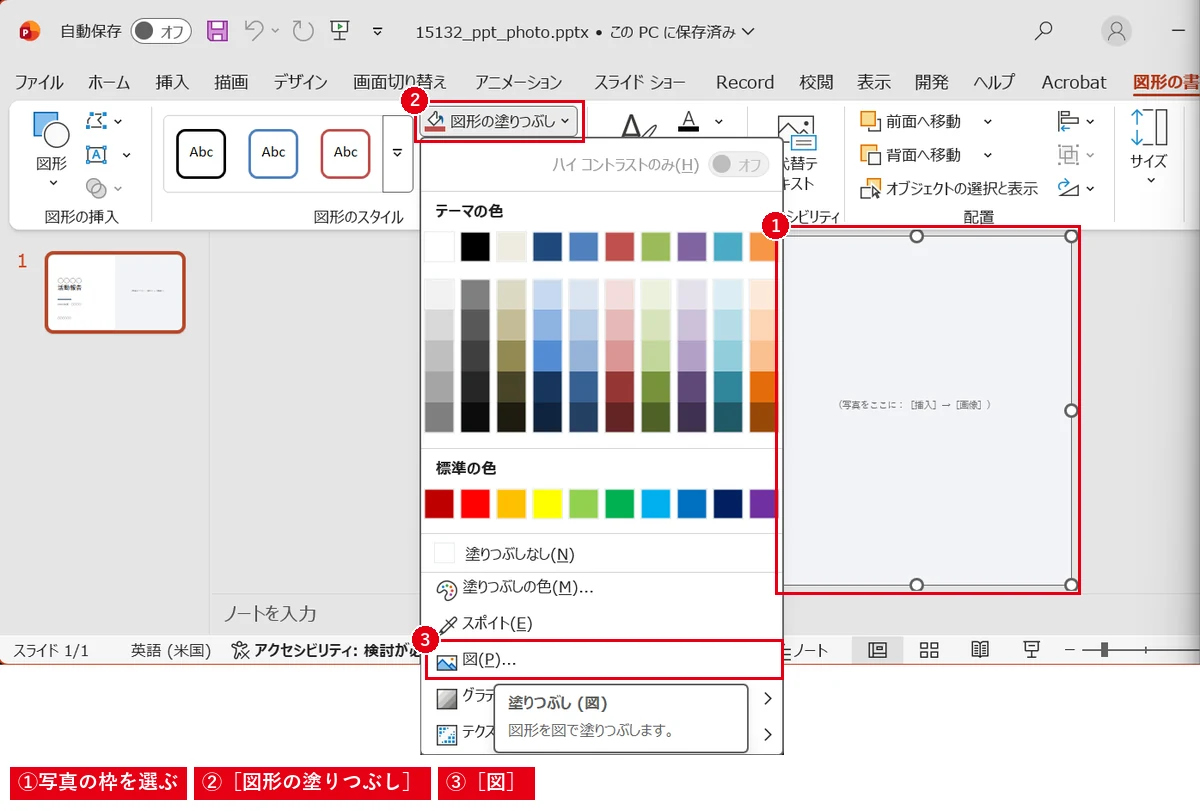Screen dimensions: 1200x811
Task: Click the Rotate objects icon
Action: tap(1067, 188)
